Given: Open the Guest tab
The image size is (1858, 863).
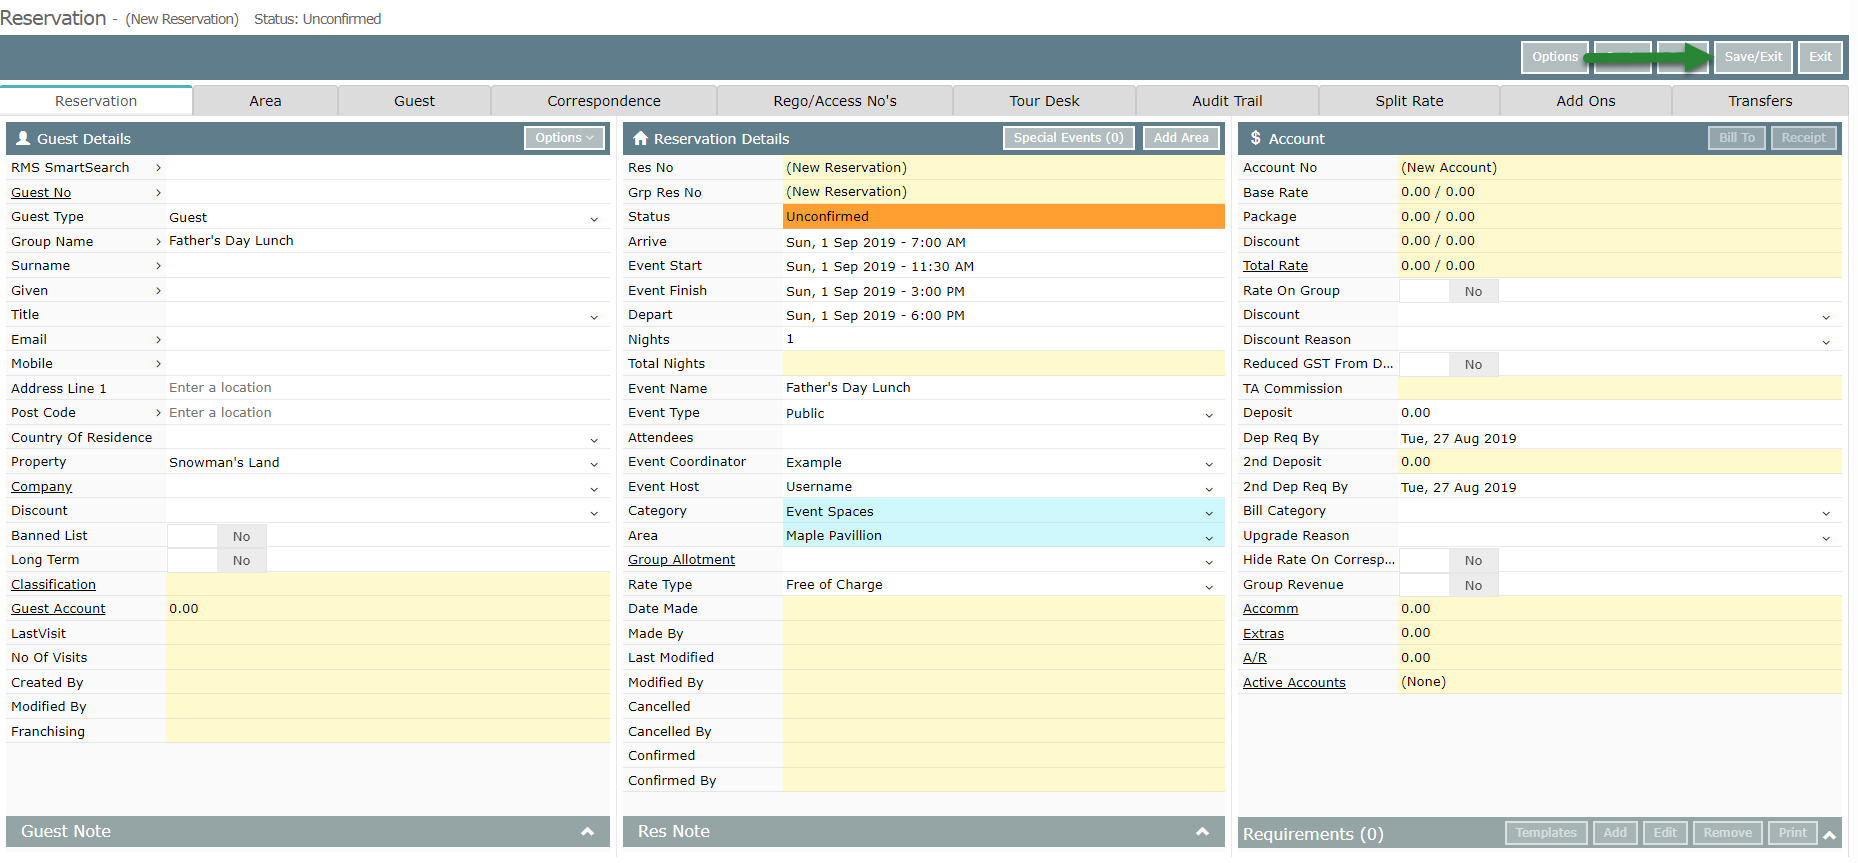Looking at the screenshot, I should (414, 101).
